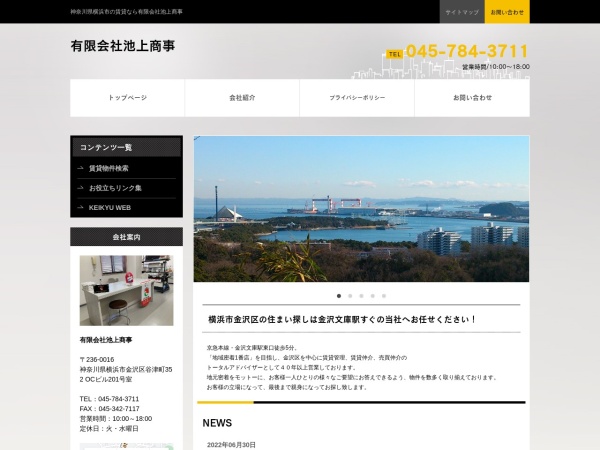Open the お問い合わせ item in main navigation
The width and height of the screenshot is (600, 450).
tap(472, 98)
